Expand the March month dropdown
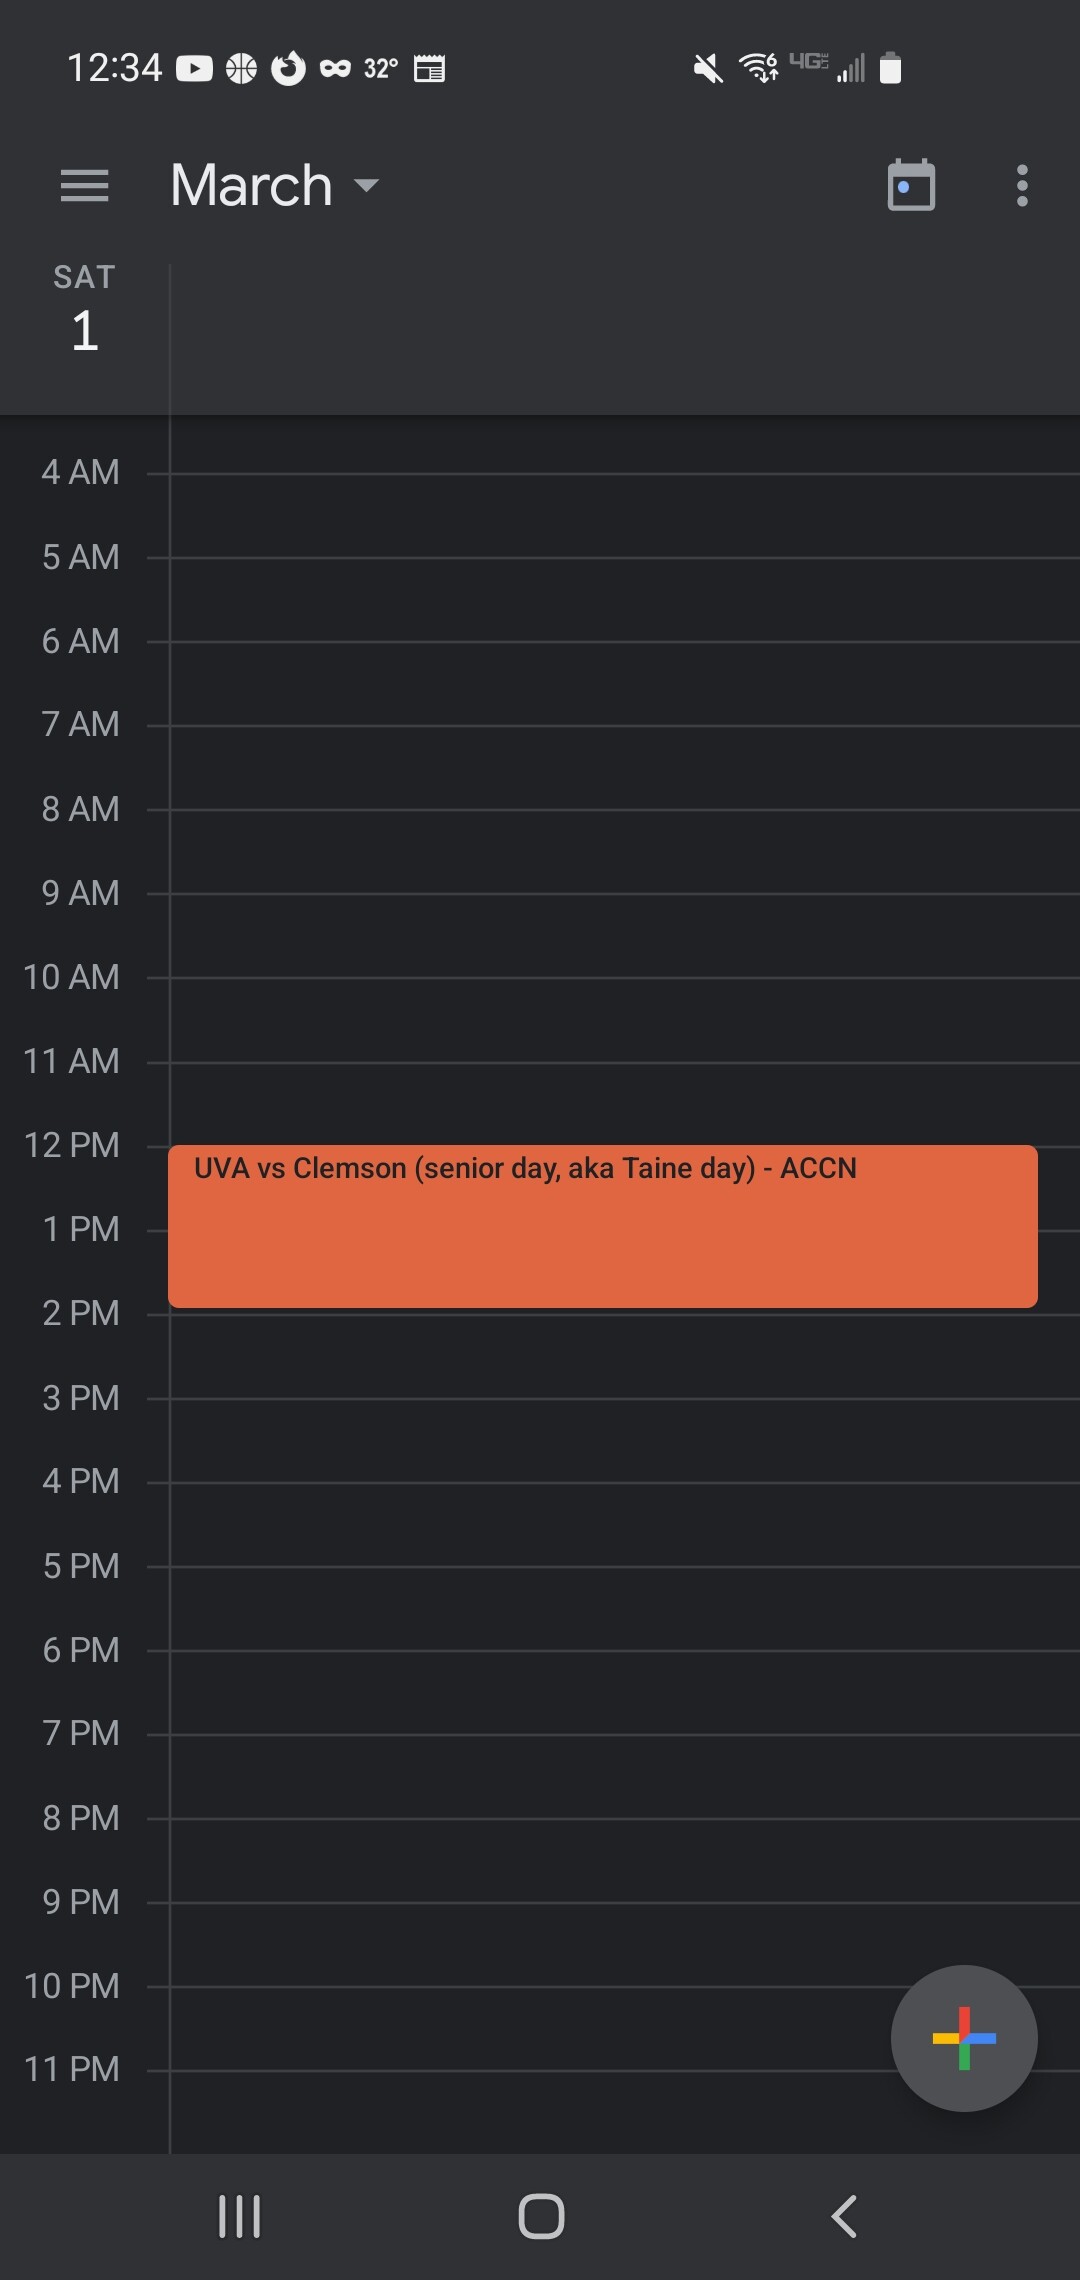Screen dimensions: 1080x2280 252,186
